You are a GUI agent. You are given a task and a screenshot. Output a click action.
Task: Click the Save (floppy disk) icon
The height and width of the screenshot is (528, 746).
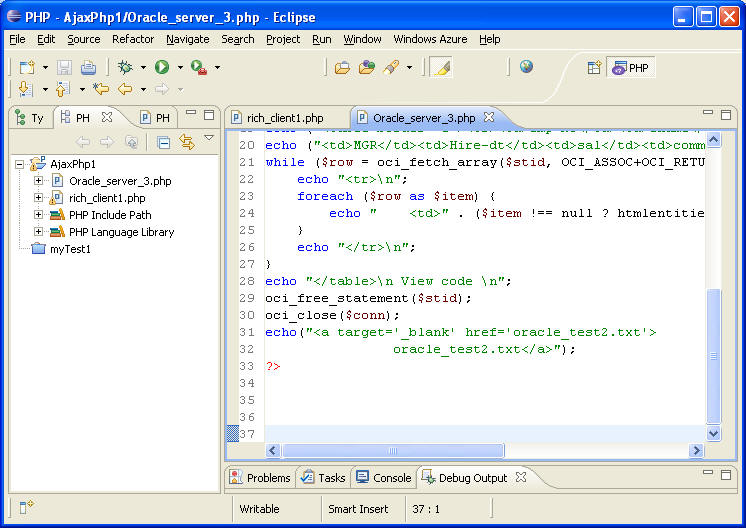pyautogui.click(x=64, y=68)
